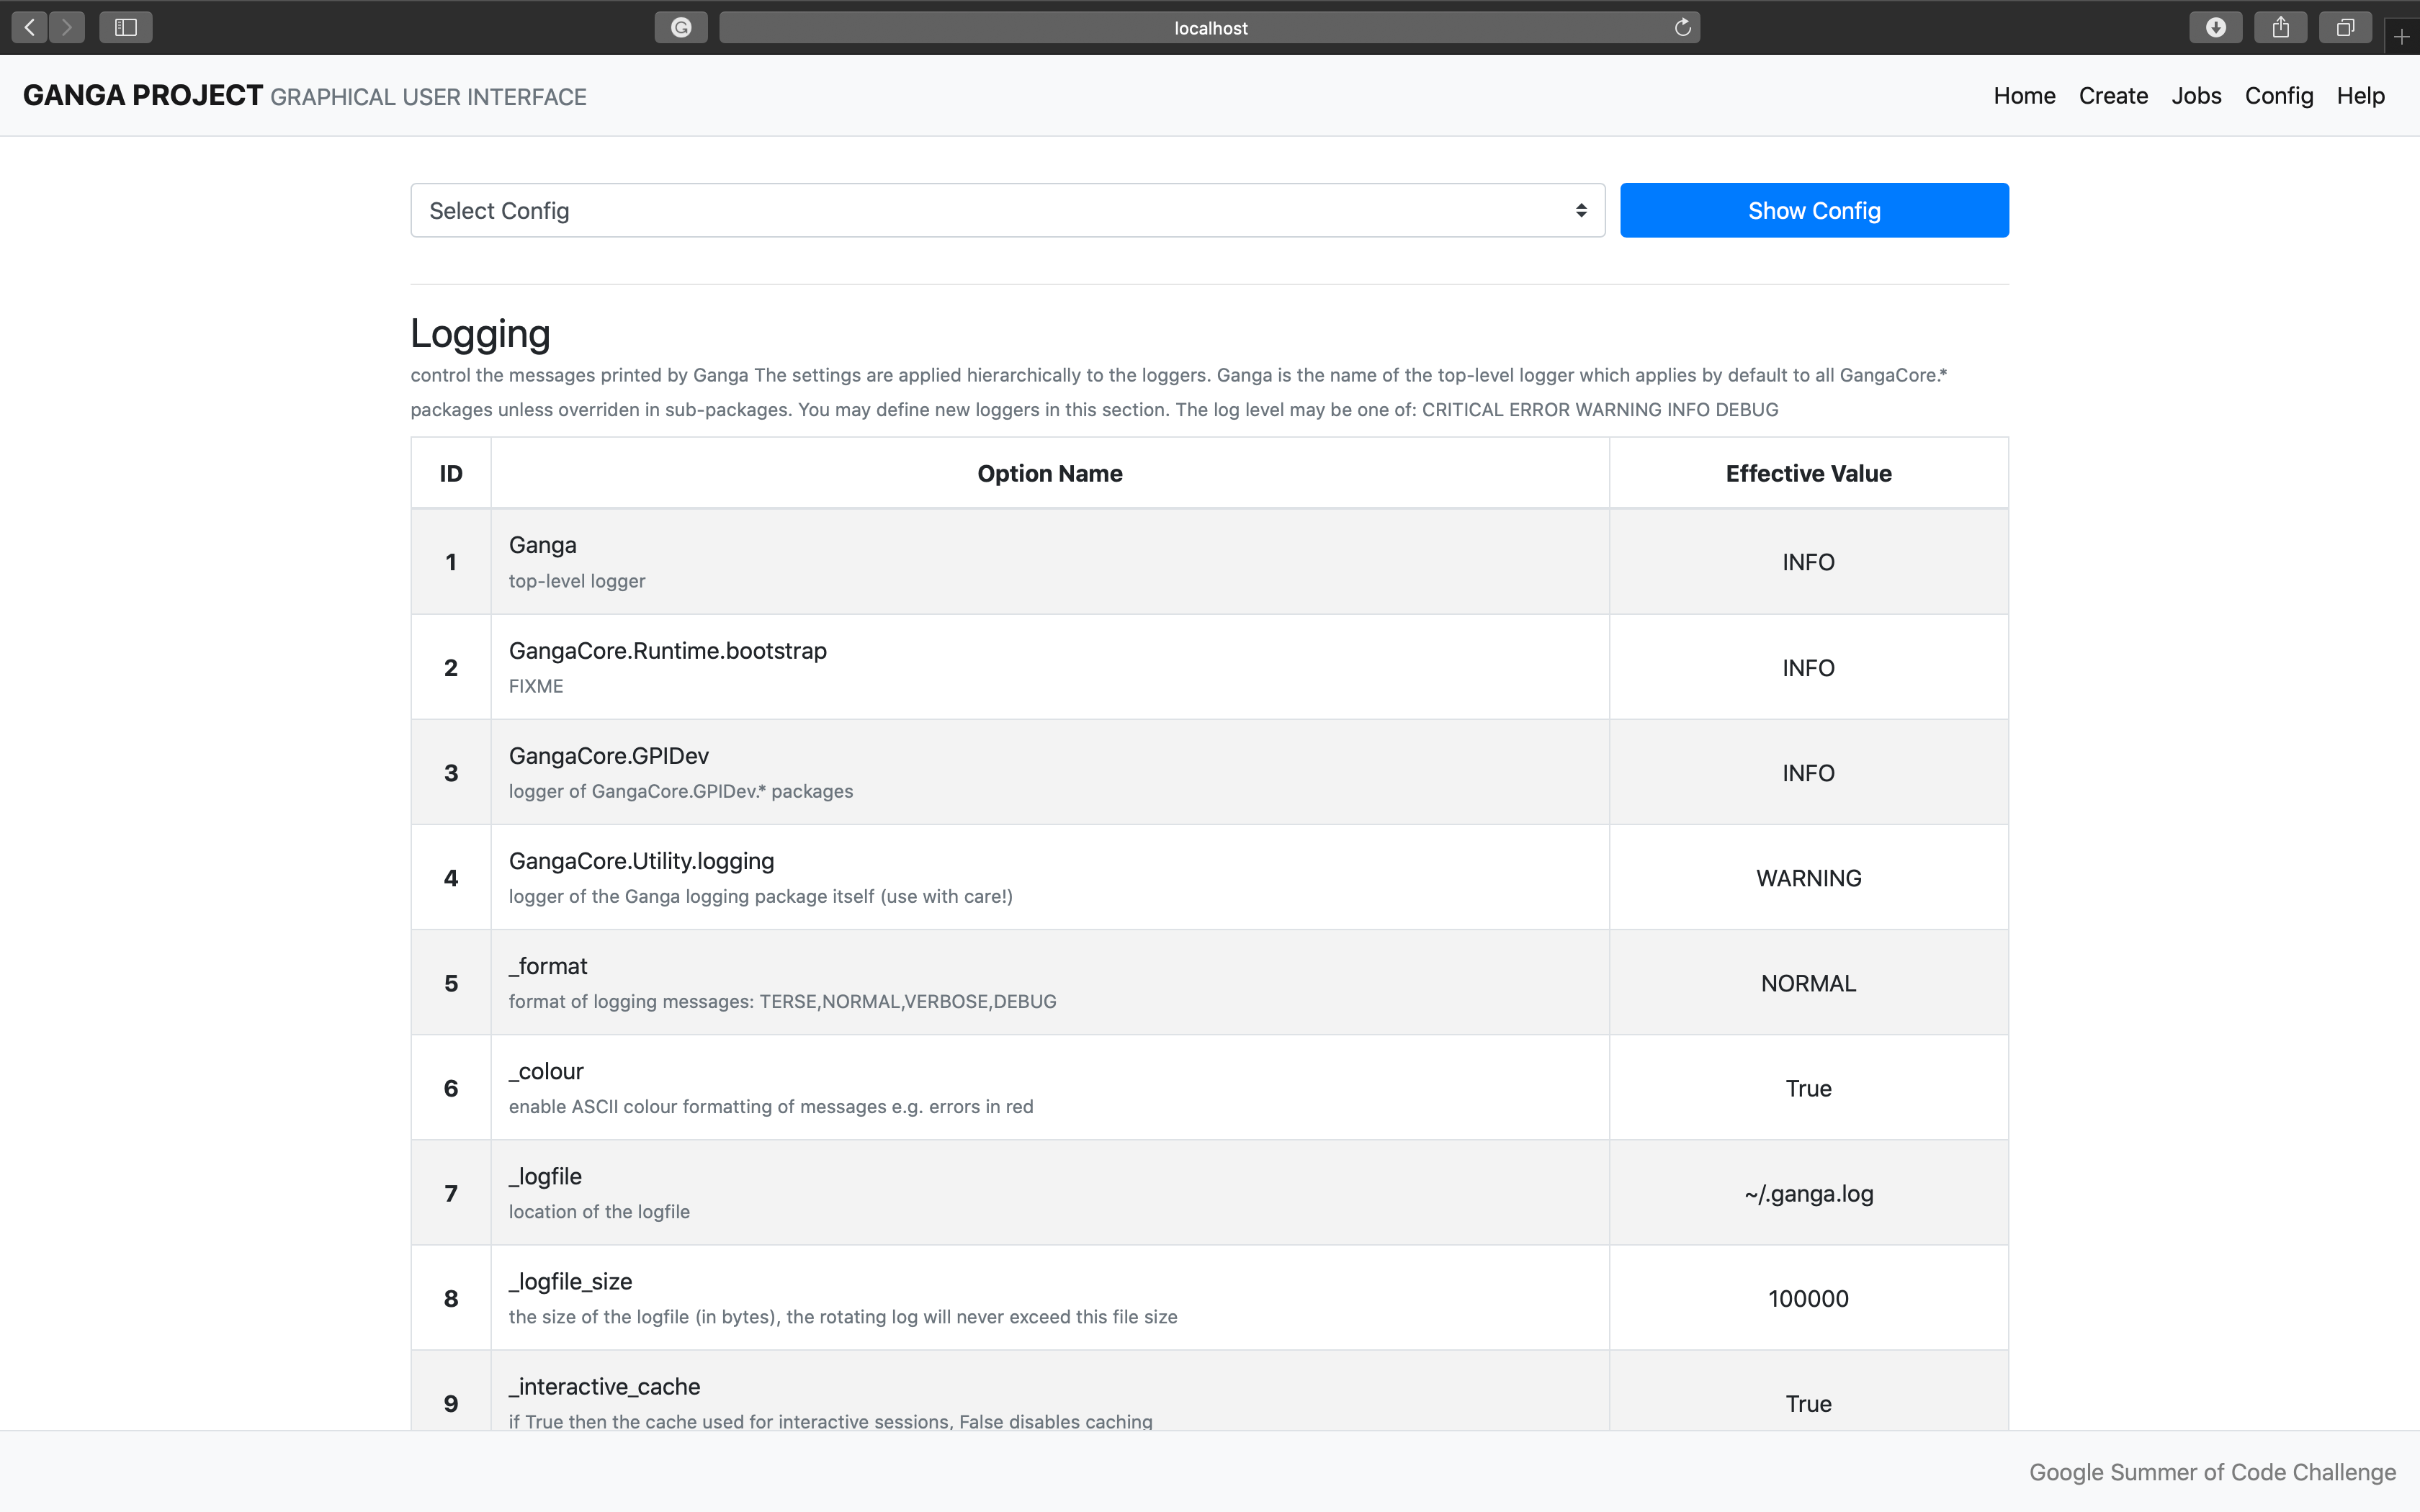Toggle the Safari sidebar icon
This screenshot has height=1512, width=2420.
pyautogui.click(x=126, y=27)
